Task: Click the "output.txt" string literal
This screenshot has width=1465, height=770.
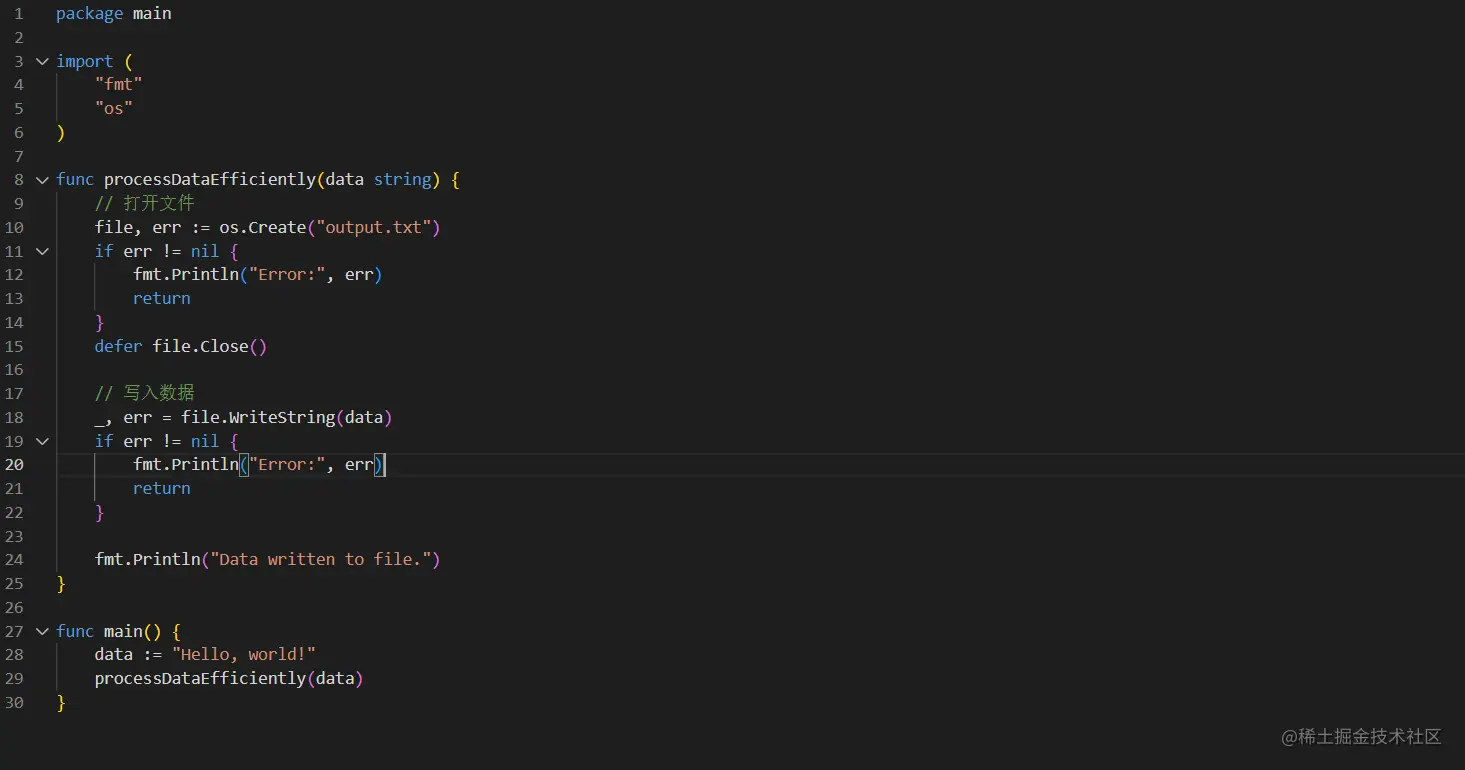Action: tap(373, 227)
